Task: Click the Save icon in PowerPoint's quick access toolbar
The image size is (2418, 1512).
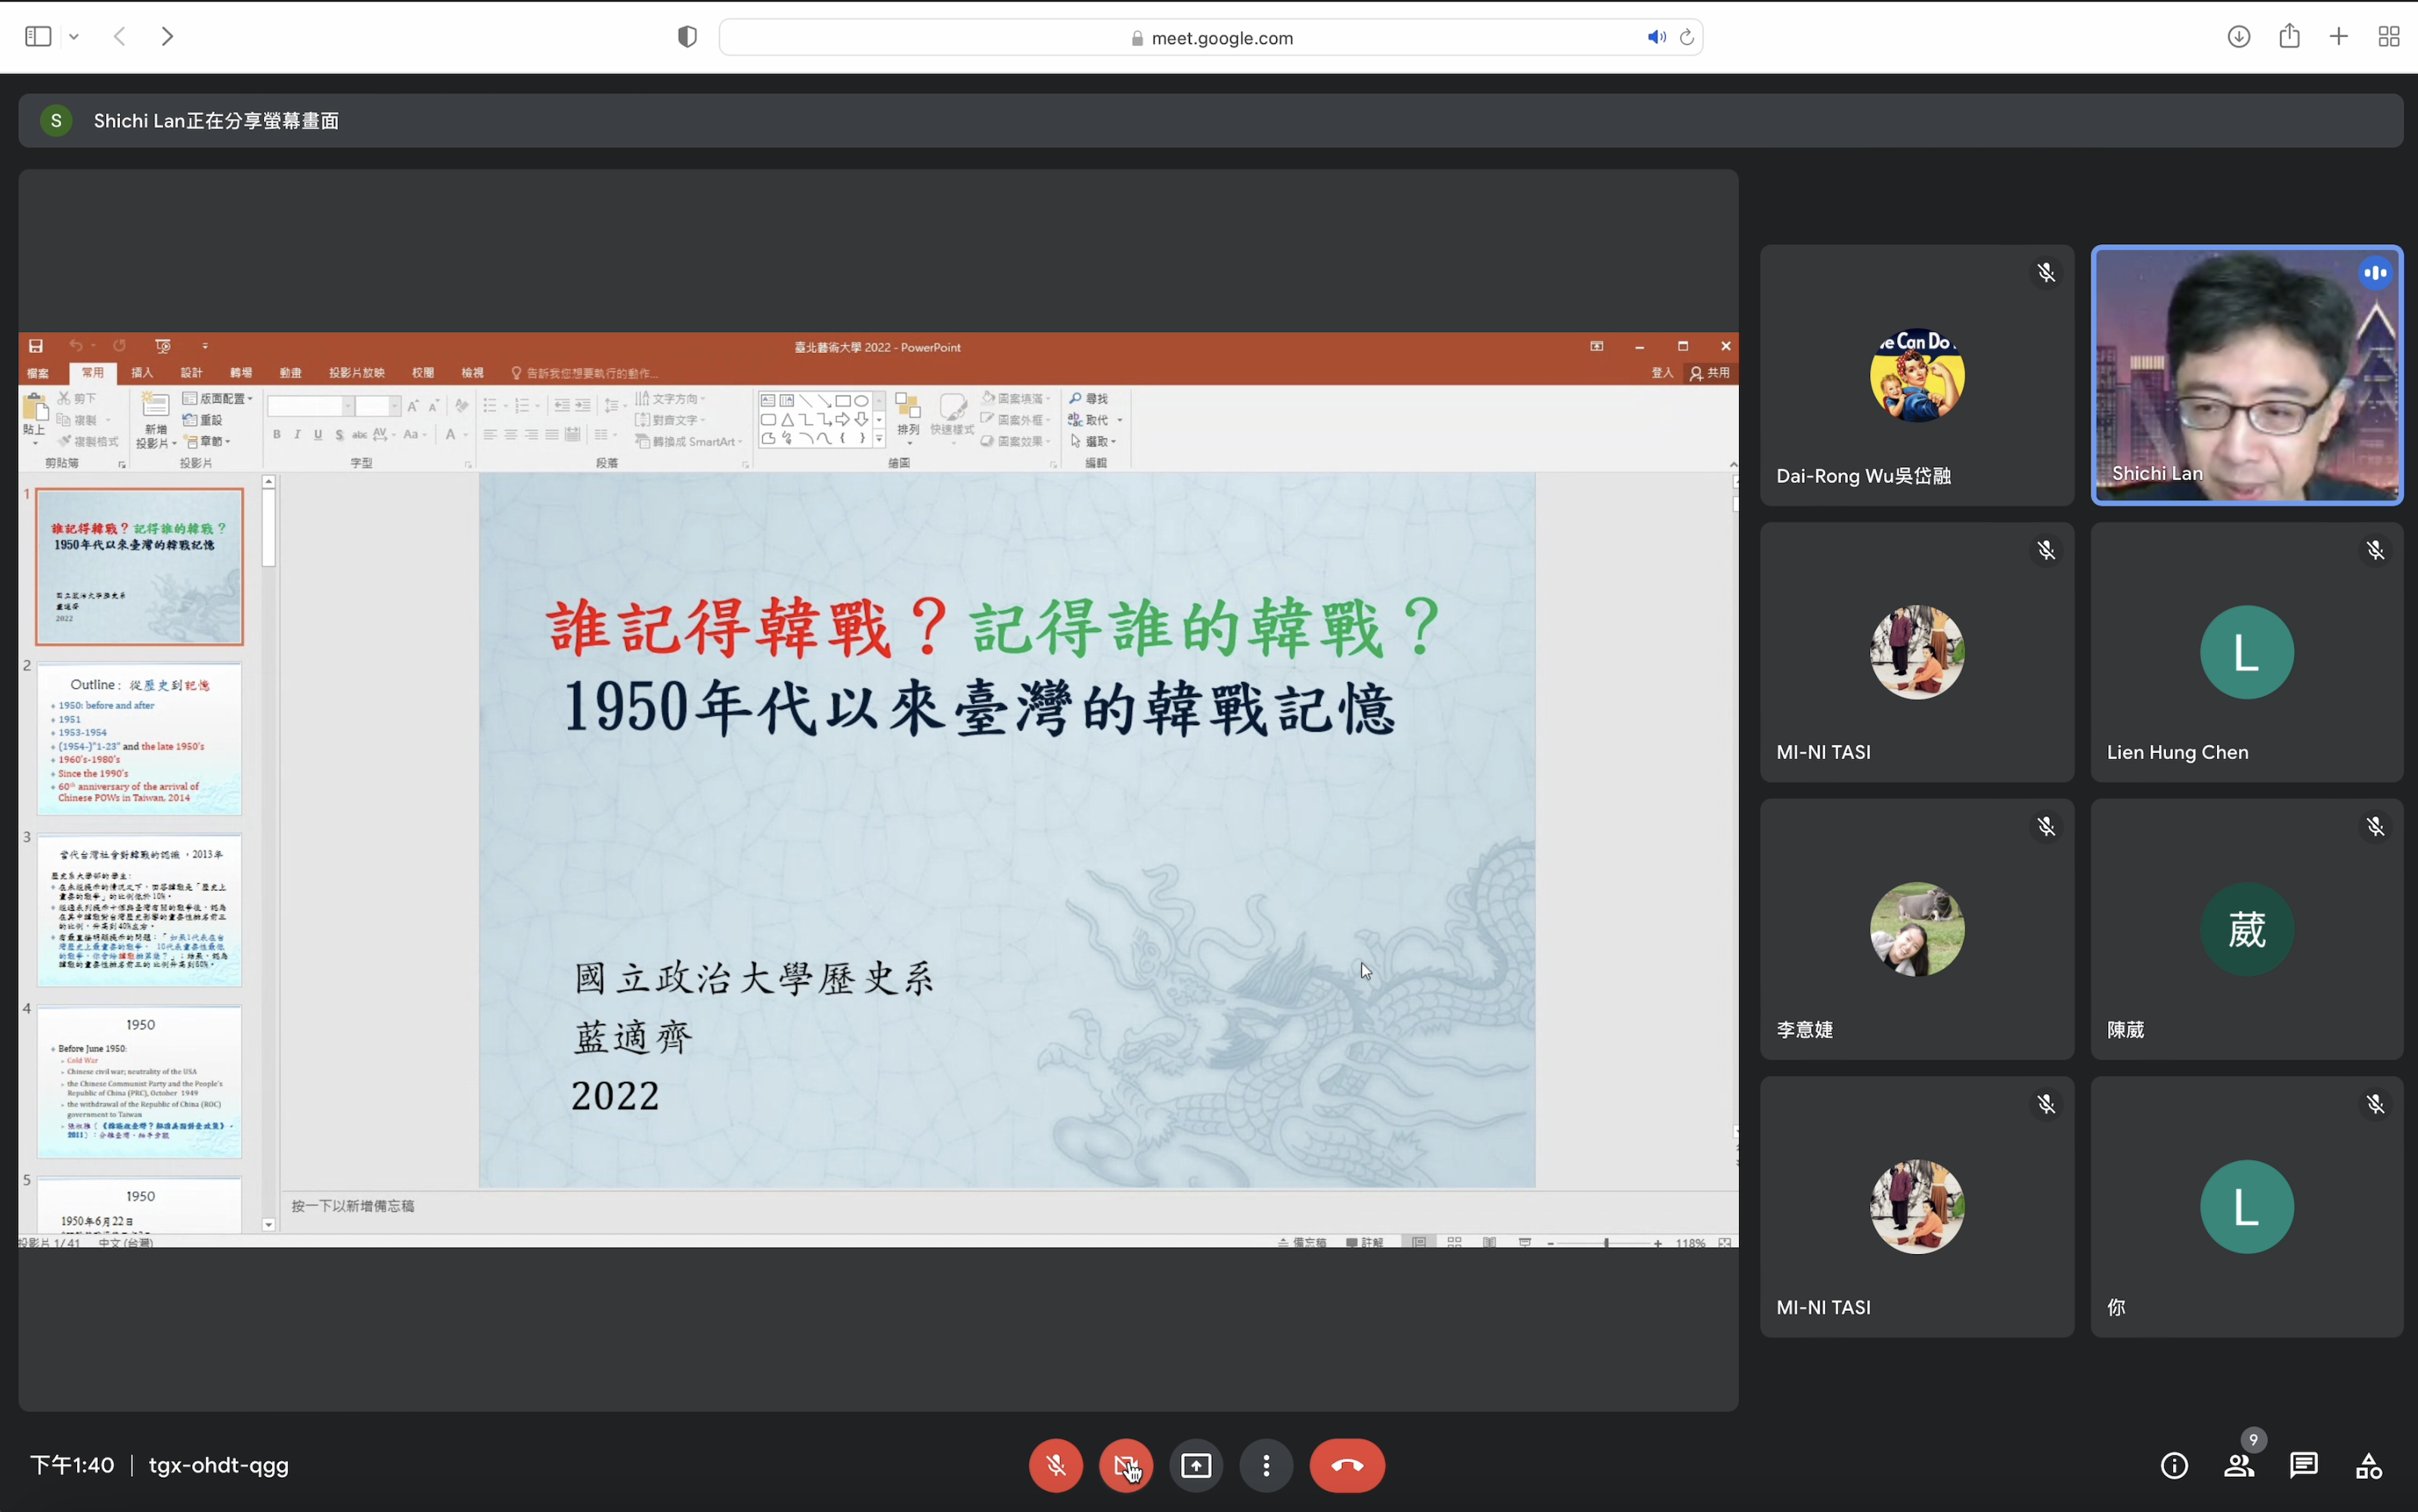Action: (x=36, y=346)
